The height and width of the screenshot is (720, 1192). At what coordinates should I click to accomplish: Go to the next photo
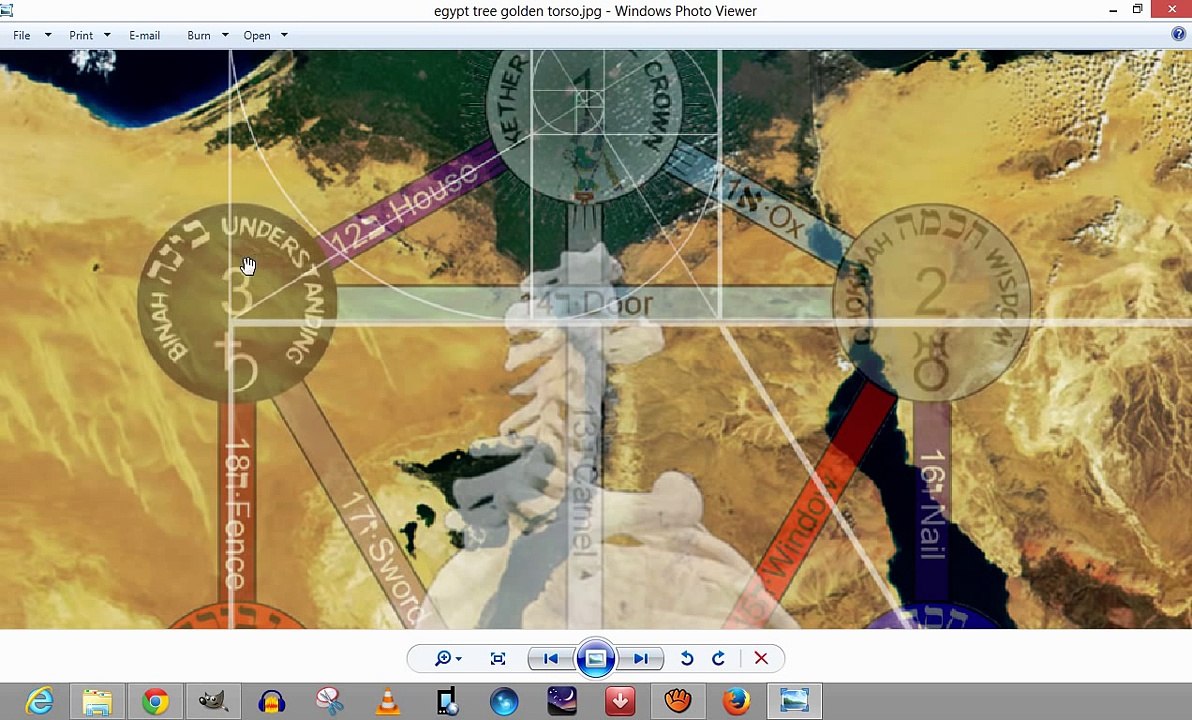641,658
